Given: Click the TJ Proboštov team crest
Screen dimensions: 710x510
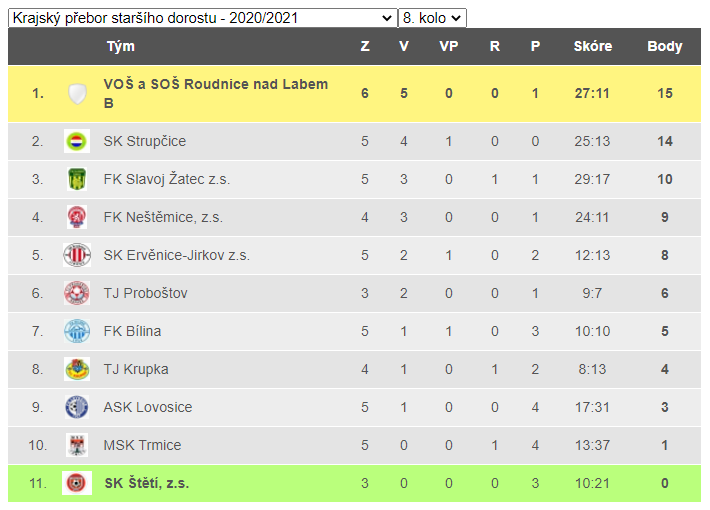Looking at the screenshot, I should point(77,293).
